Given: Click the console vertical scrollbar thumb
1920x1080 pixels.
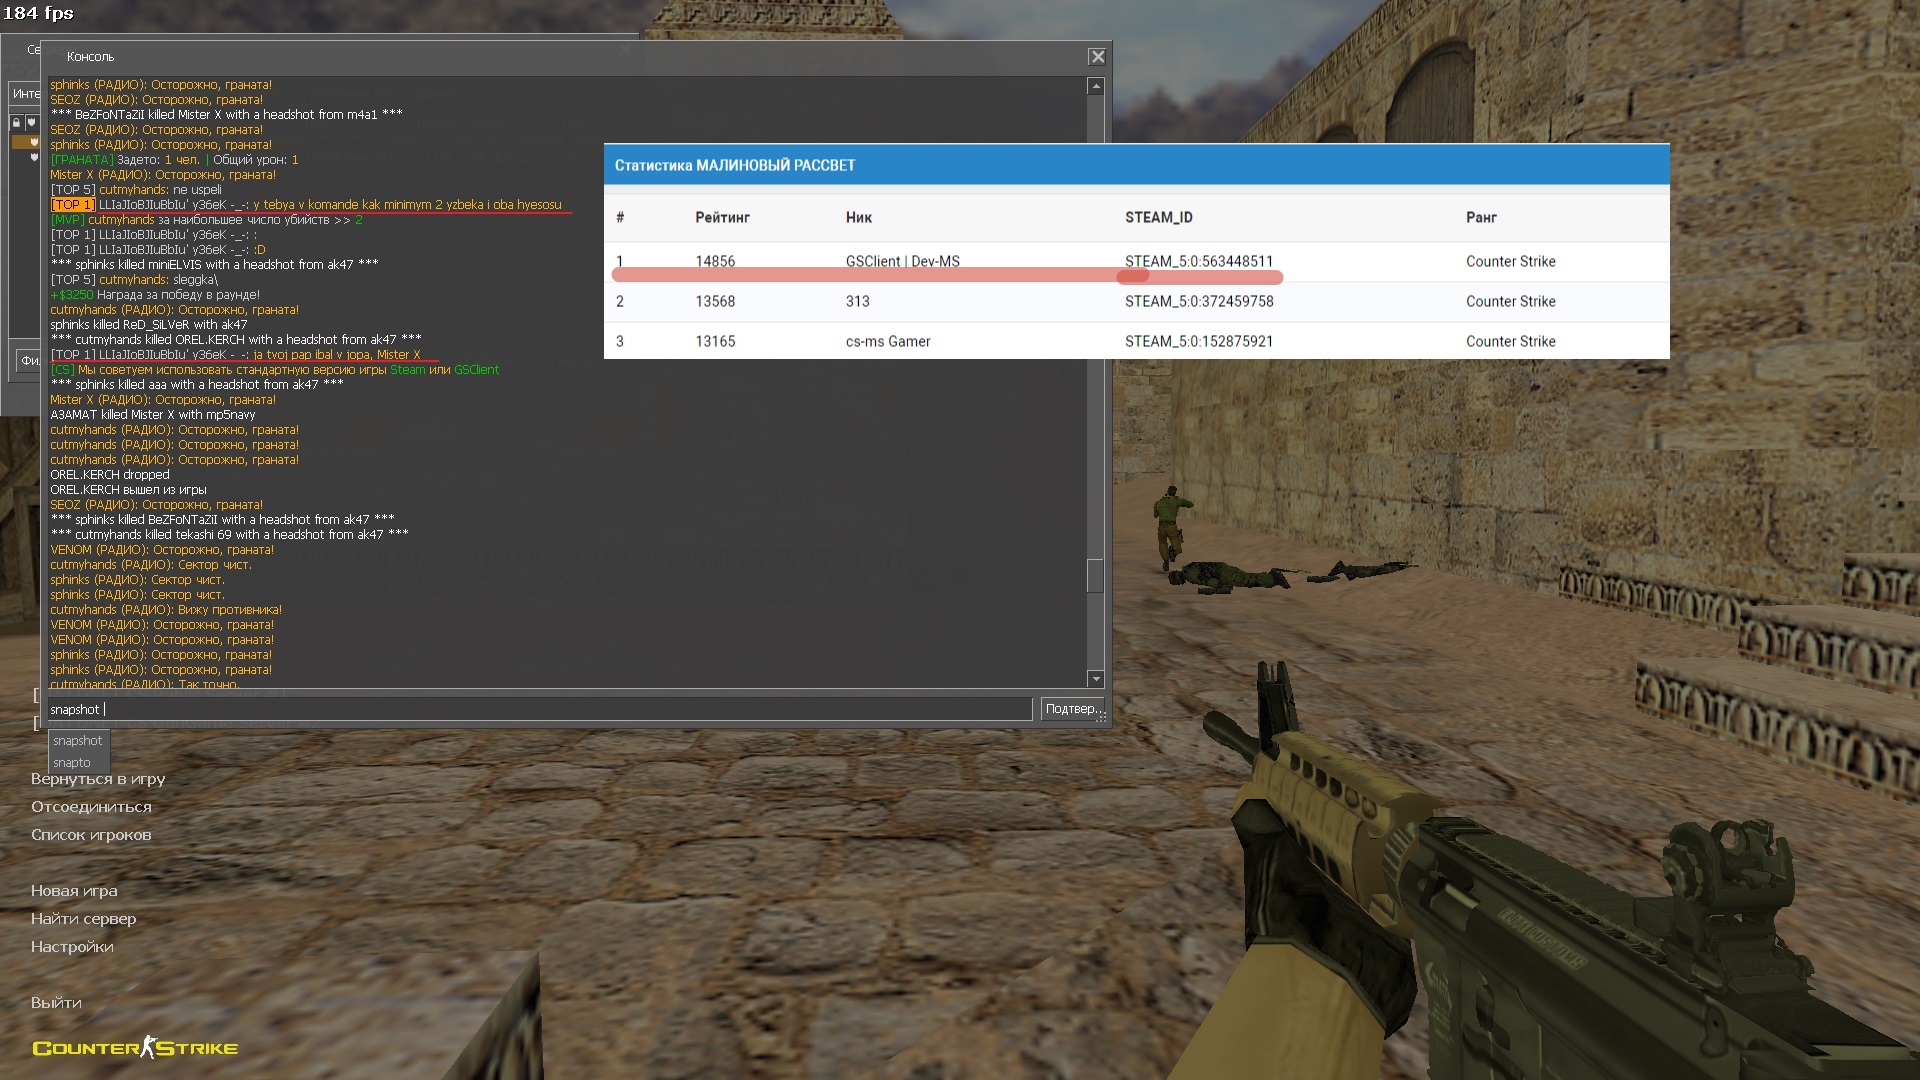Looking at the screenshot, I should (x=1095, y=575).
